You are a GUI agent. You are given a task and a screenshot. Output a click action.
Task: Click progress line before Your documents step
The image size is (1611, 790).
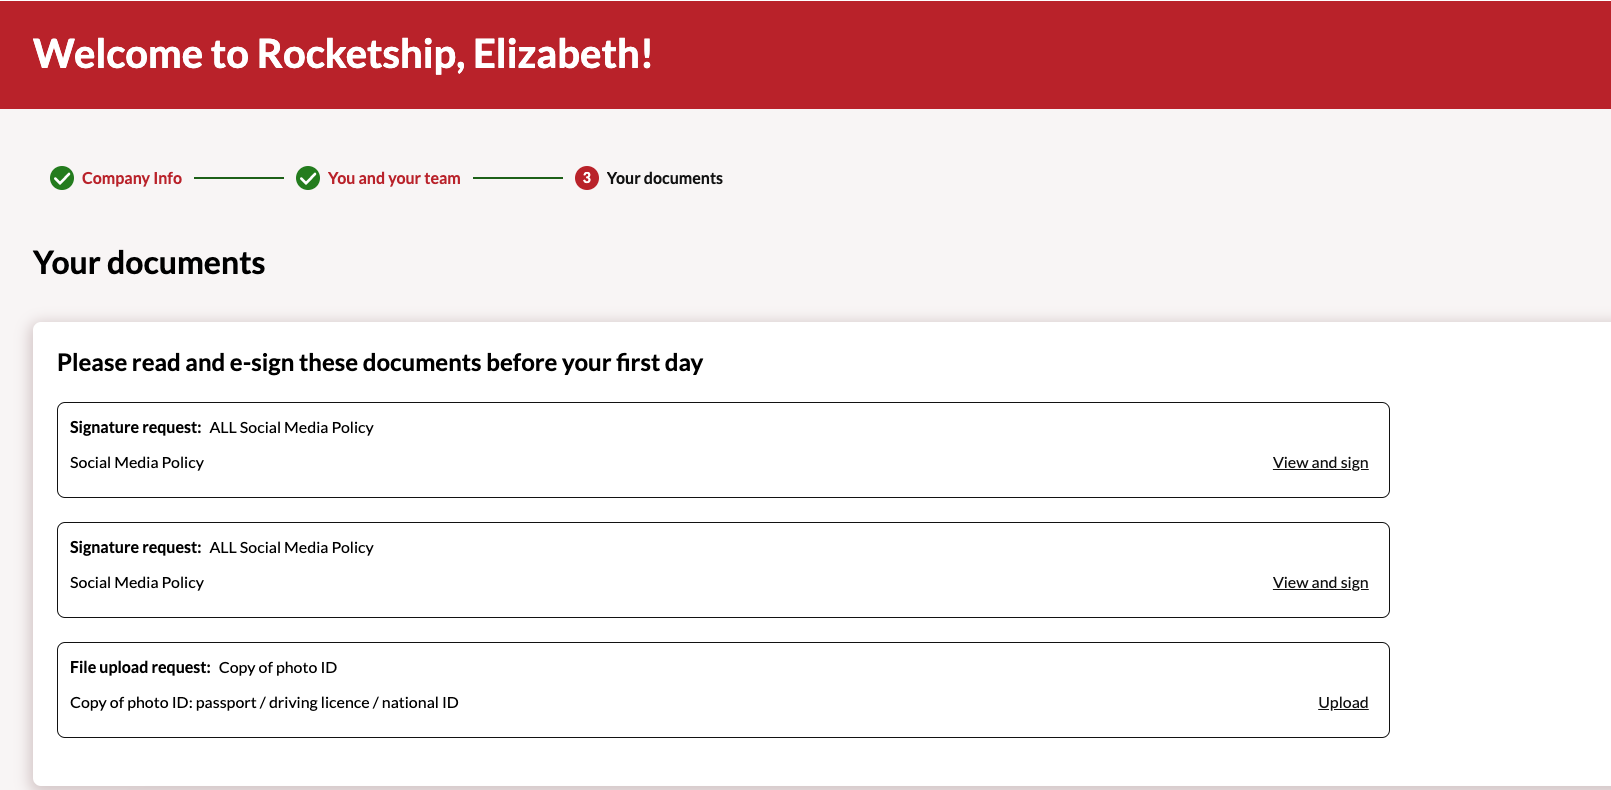coord(518,178)
